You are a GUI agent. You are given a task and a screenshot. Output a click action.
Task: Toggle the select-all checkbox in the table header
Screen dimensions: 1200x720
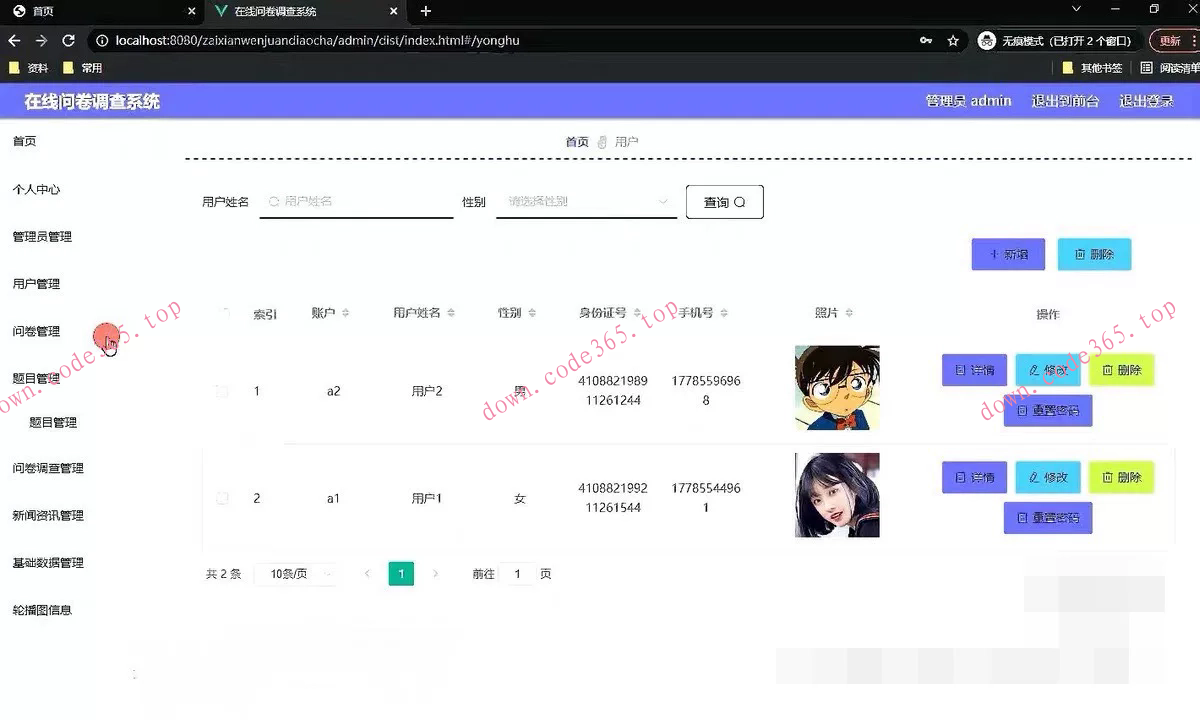222,312
